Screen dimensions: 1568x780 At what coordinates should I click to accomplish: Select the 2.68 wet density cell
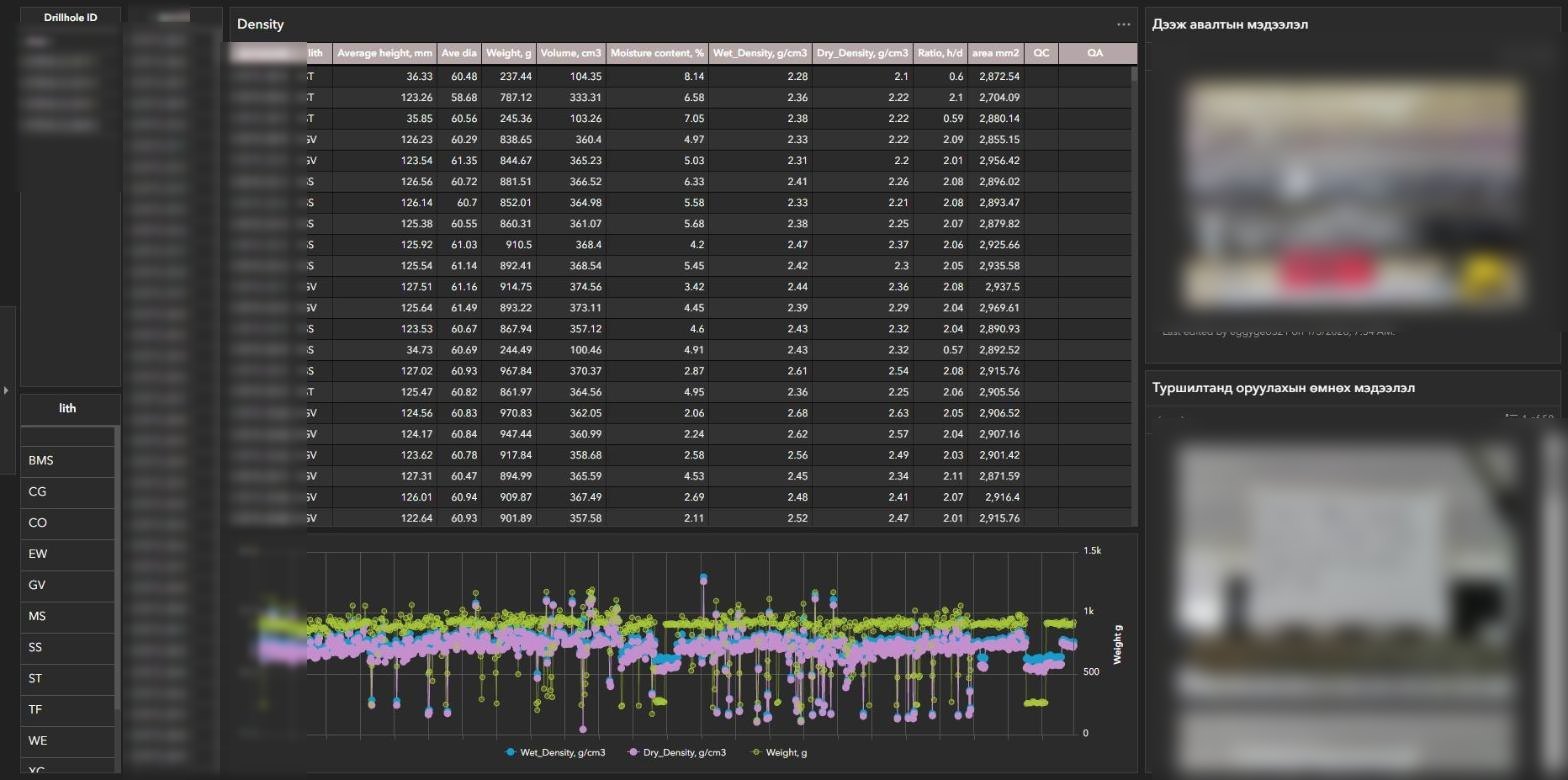pos(761,413)
